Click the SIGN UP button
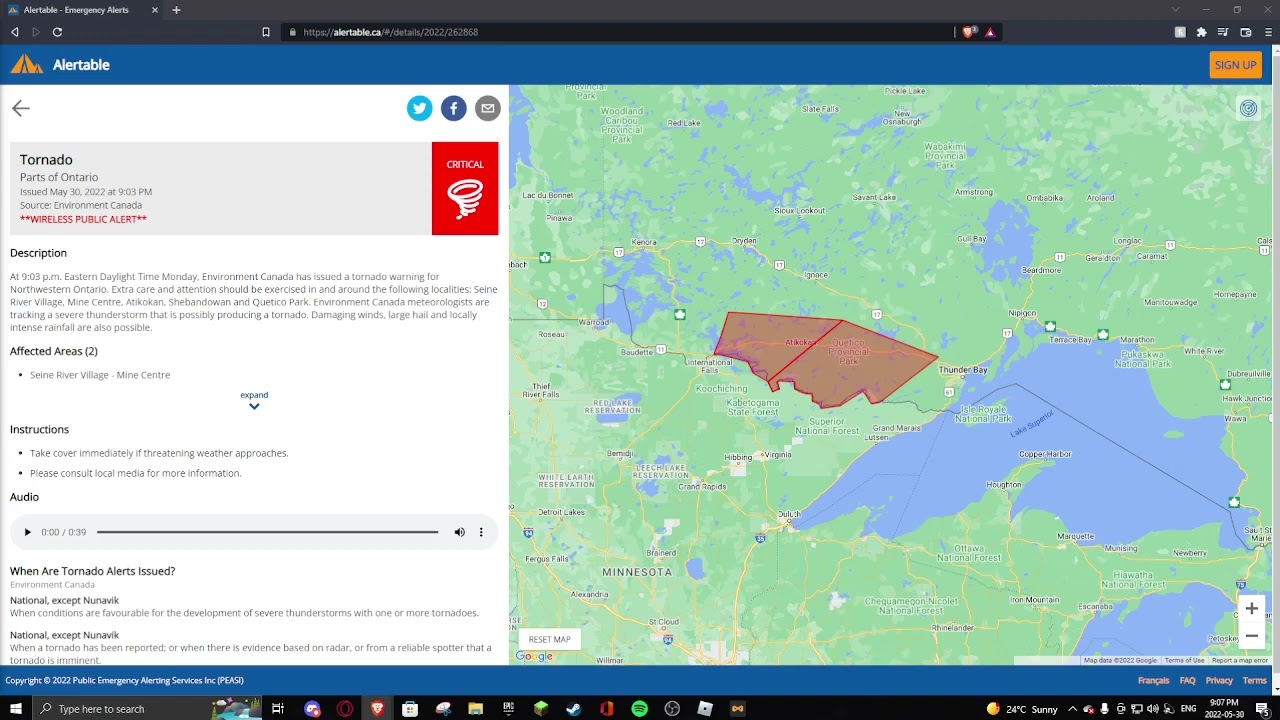1280x720 pixels. tap(1235, 65)
